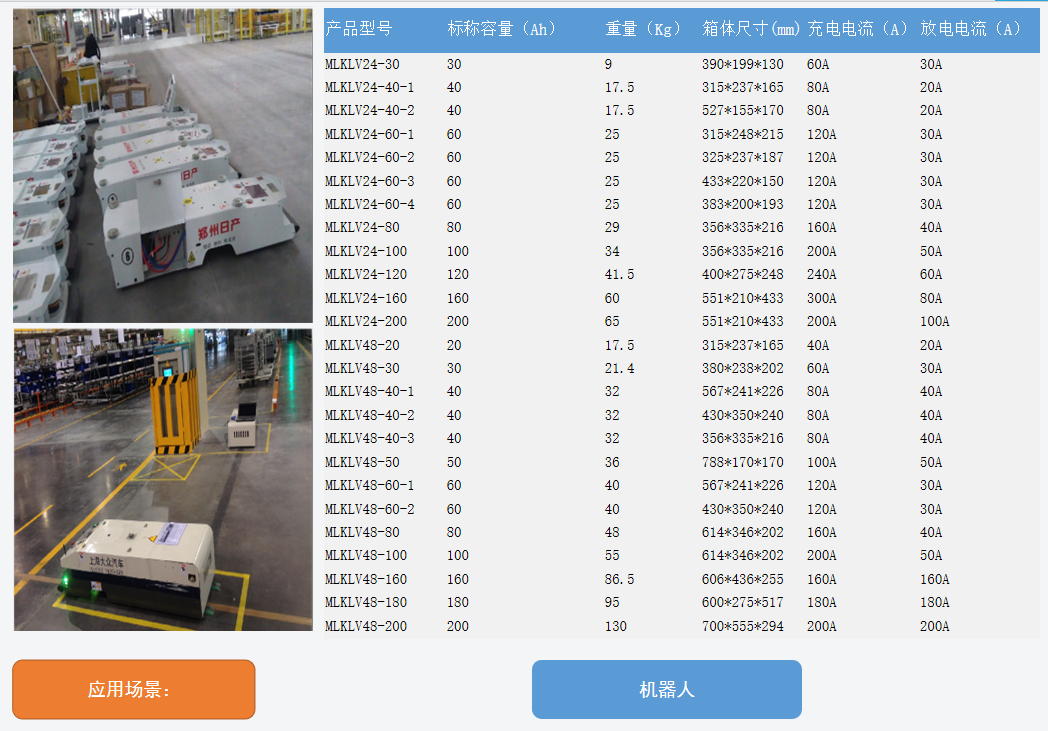
Task: Click weight value 41.5
Action: (x=620, y=274)
